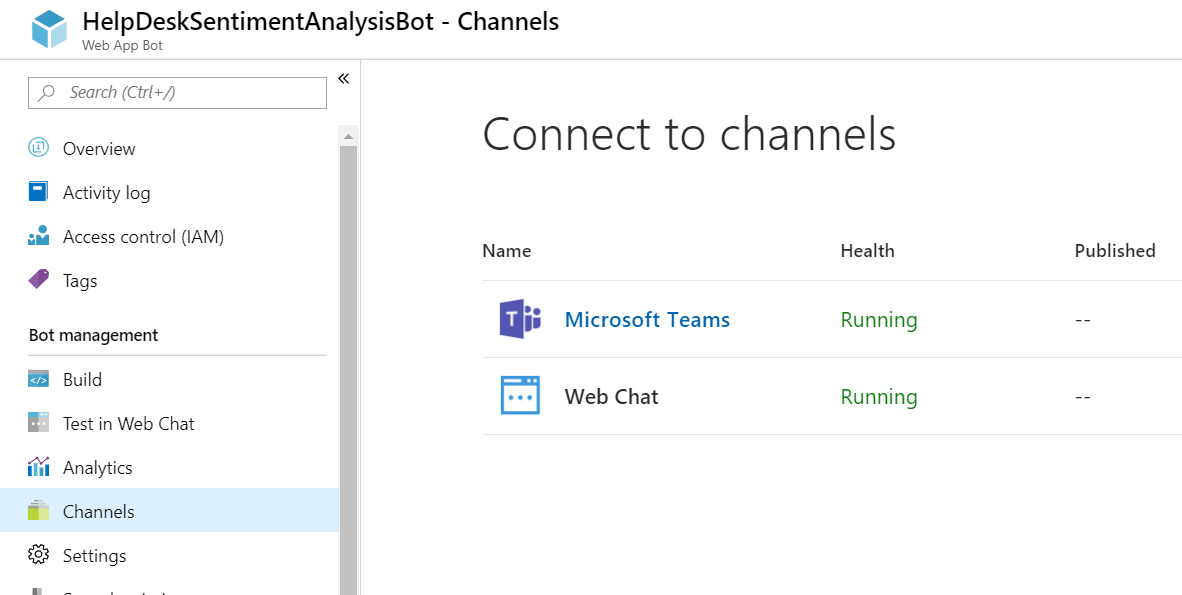This screenshot has width=1182, height=595.
Task: Click the Settings gear icon
Action: click(x=39, y=555)
